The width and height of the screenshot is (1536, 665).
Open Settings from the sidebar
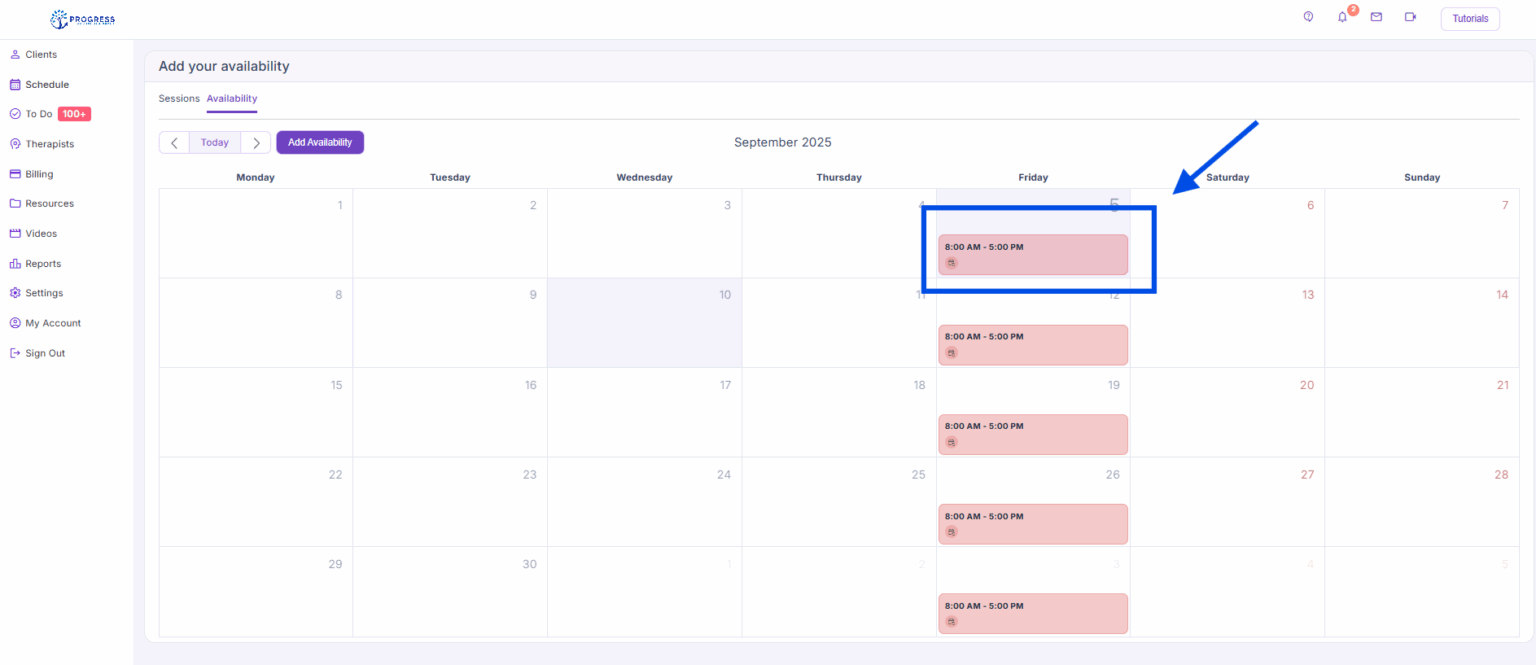tap(43, 293)
